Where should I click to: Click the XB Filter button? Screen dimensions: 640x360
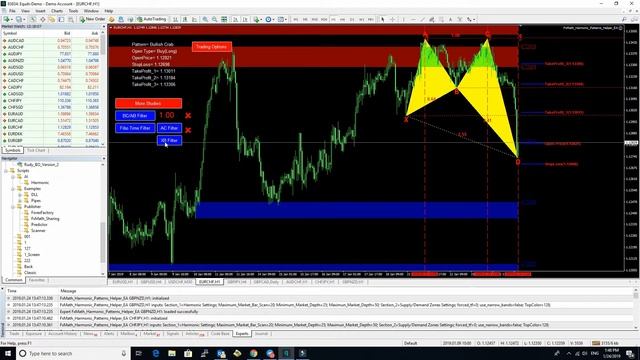(x=169, y=140)
